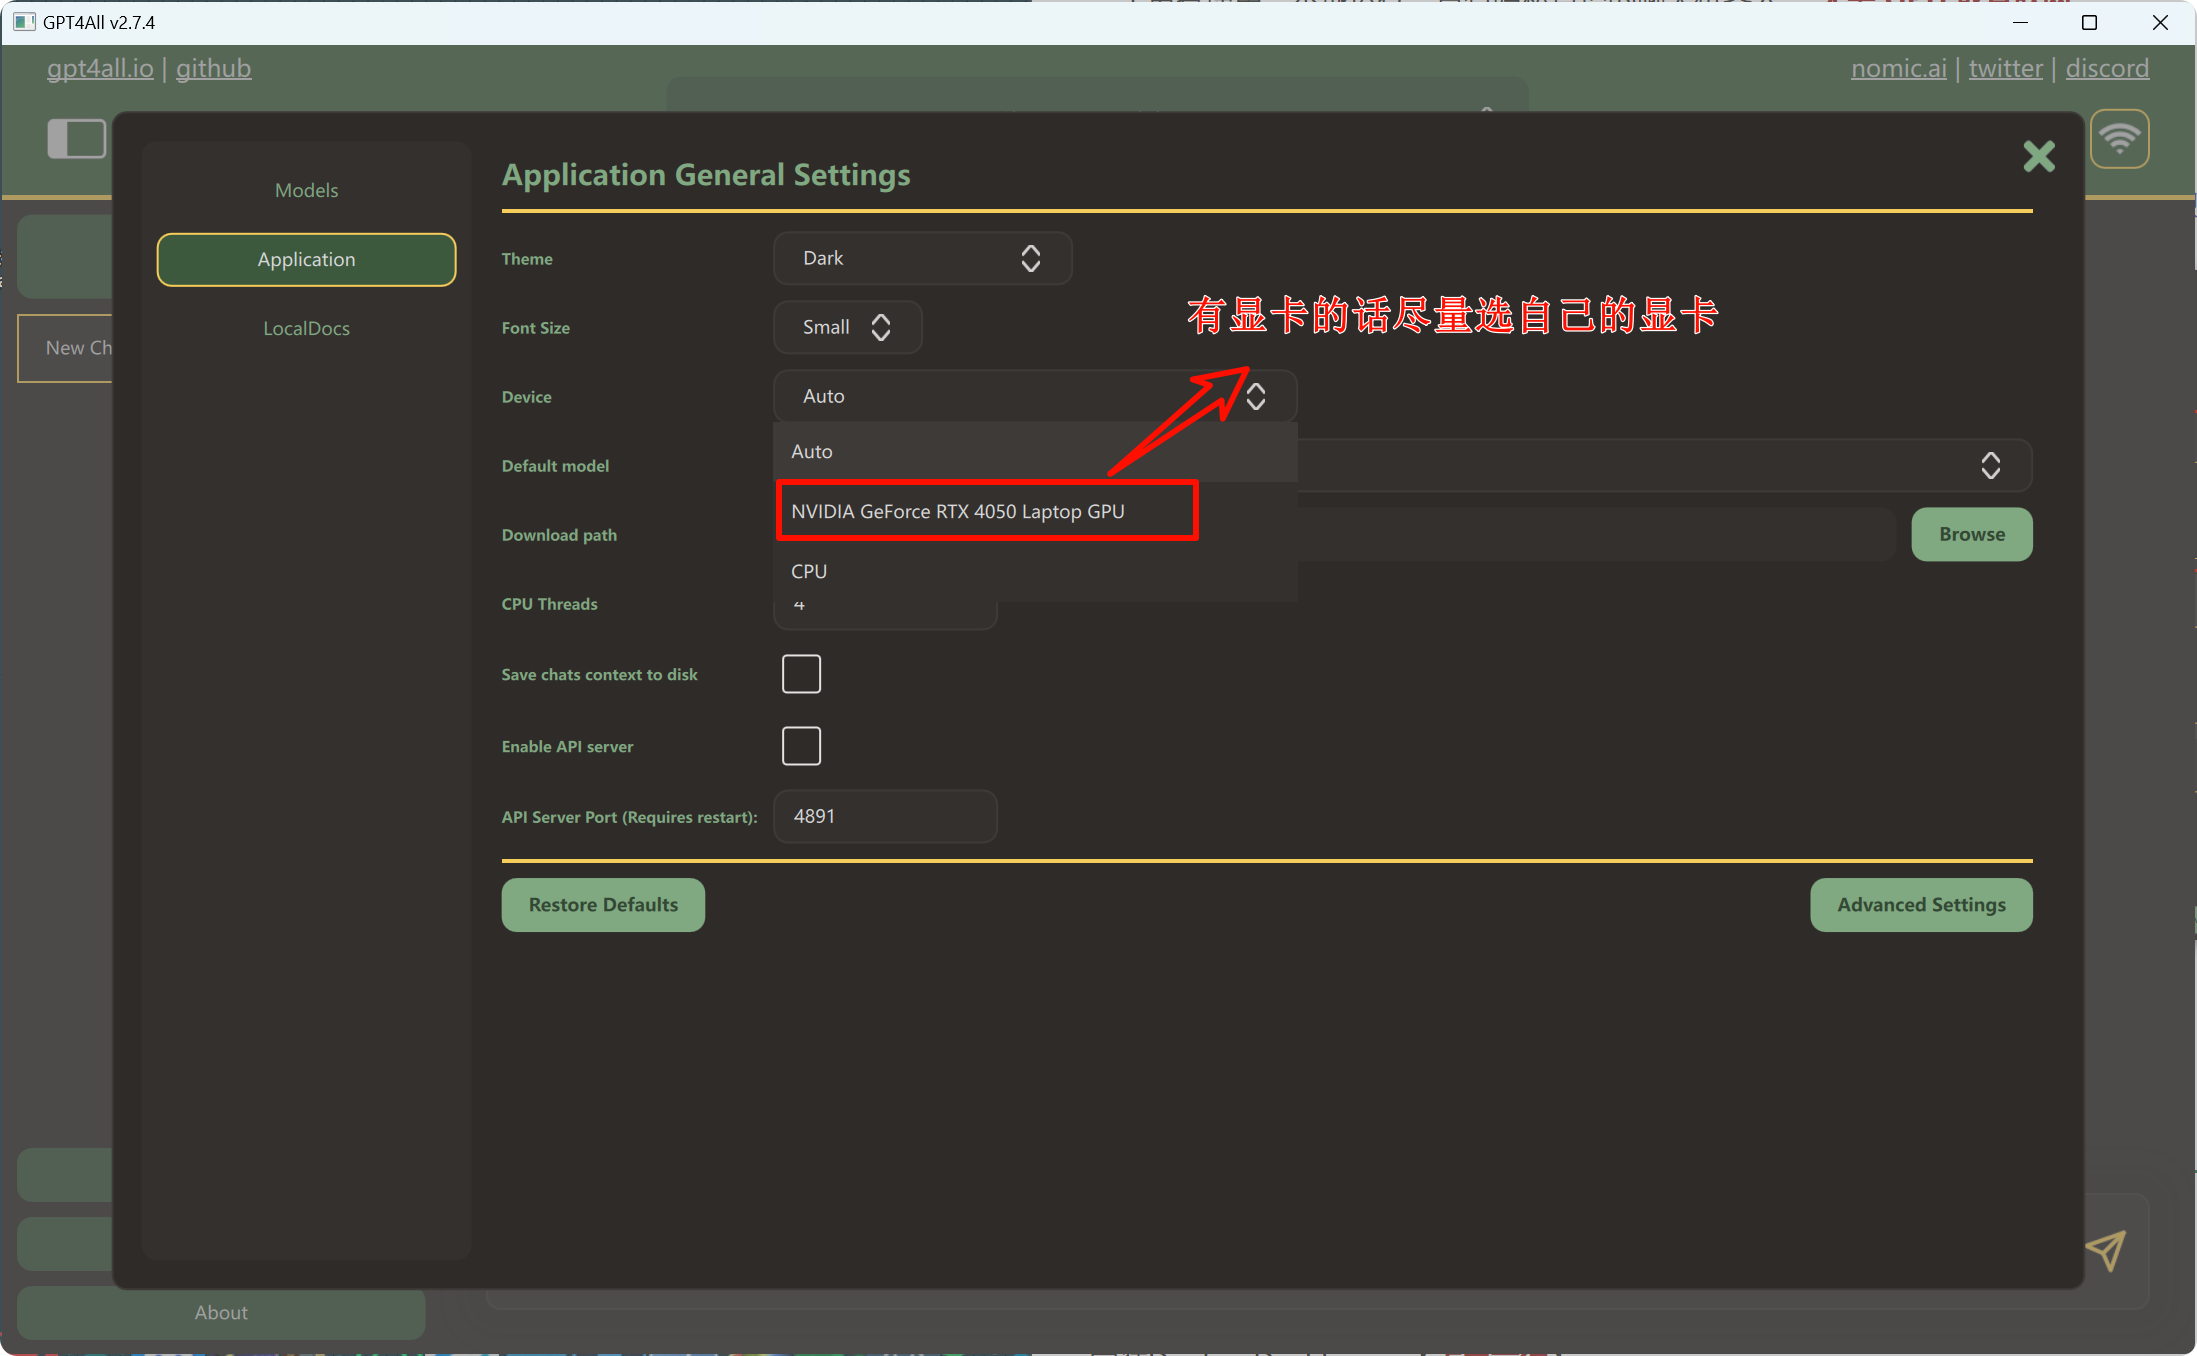Open Advanced Settings

click(x=1921, y=905)
